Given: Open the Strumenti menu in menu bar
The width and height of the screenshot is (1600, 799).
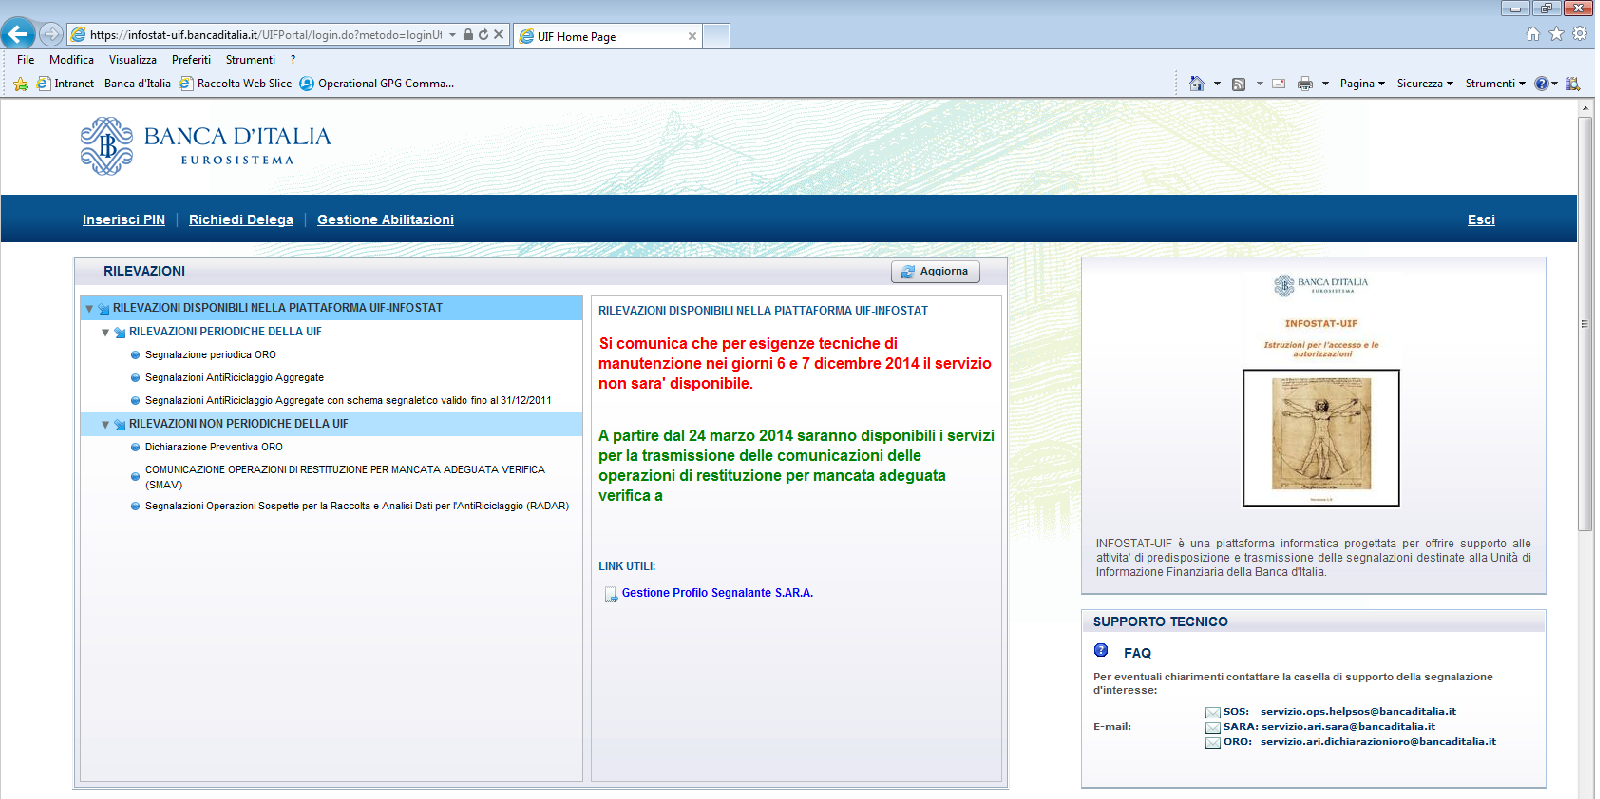Looking at the screenshot, I should pos(250,60).
